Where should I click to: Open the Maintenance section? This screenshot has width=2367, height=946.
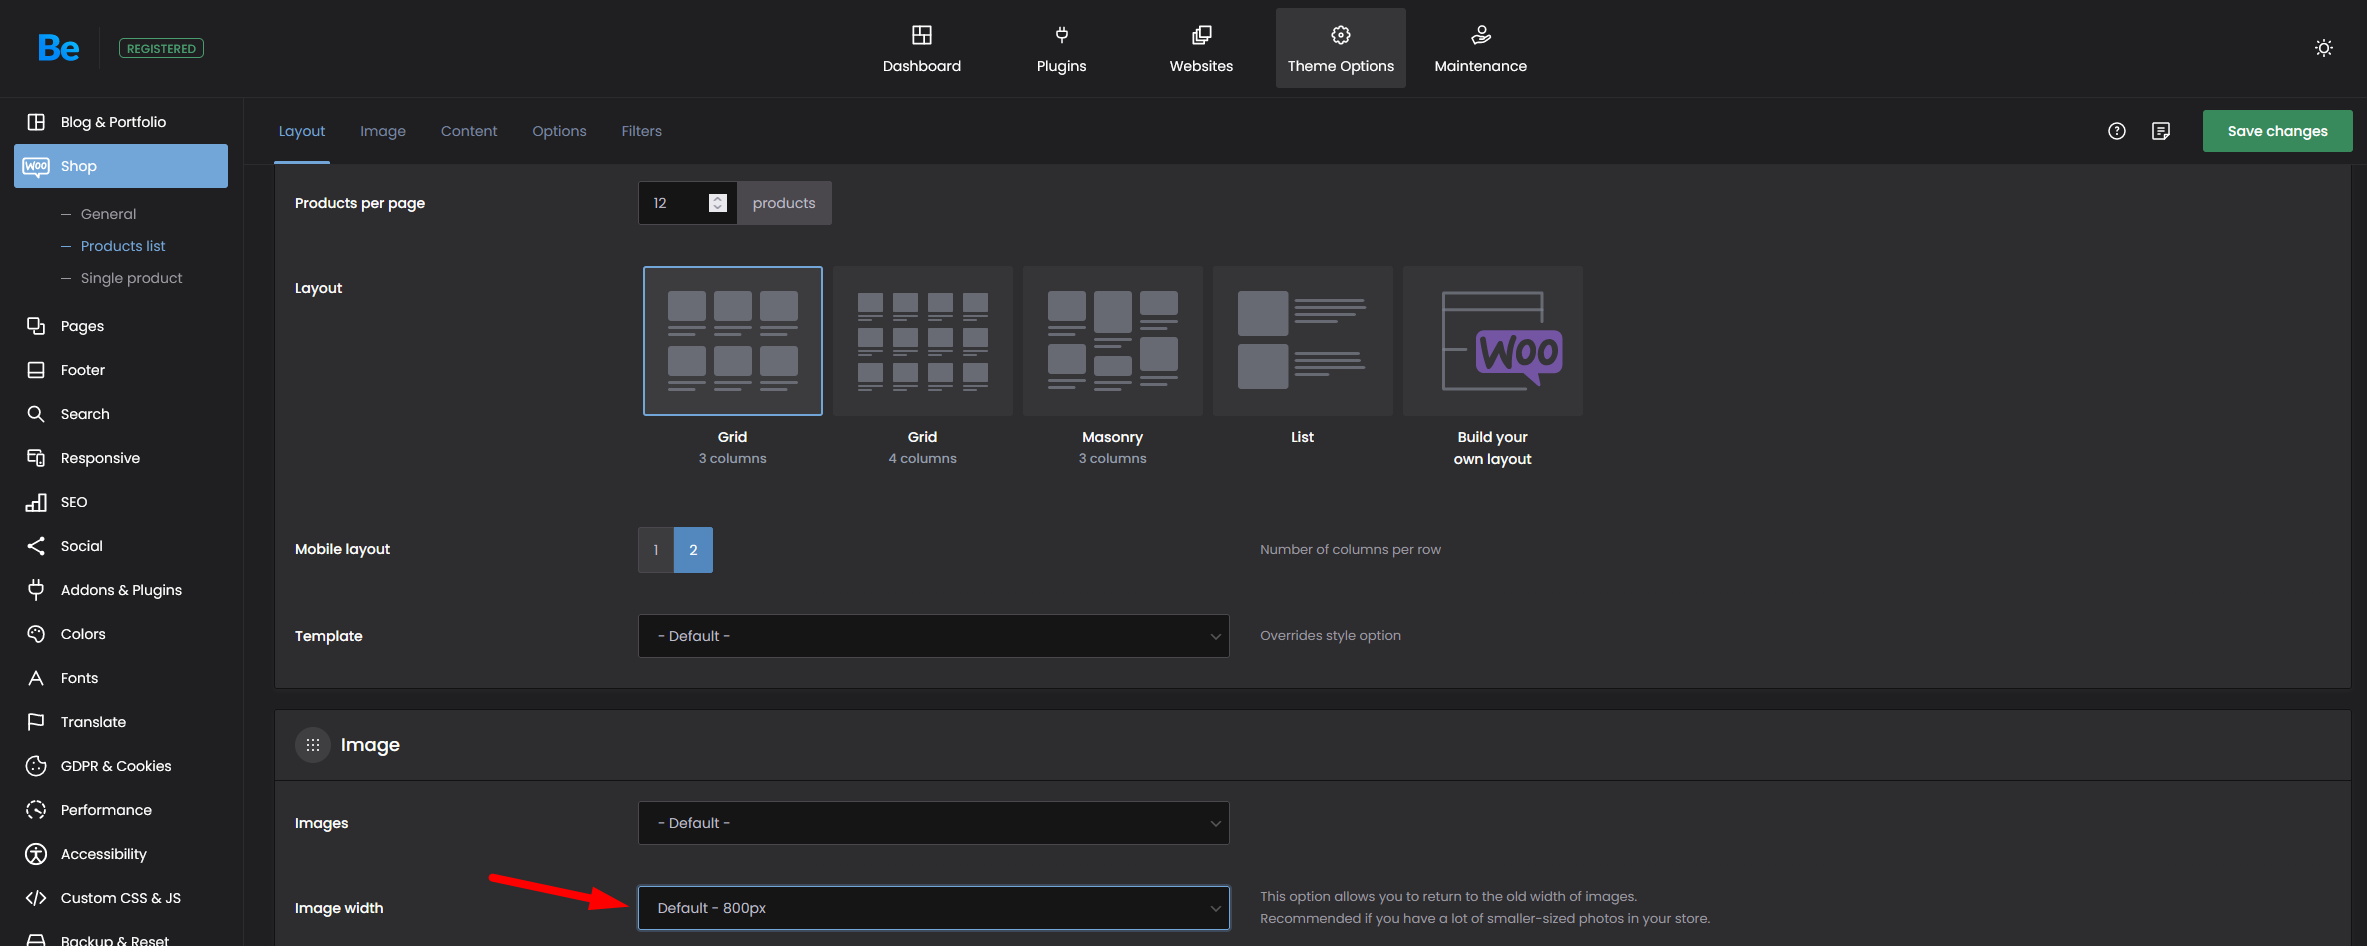pos(1480,48)
